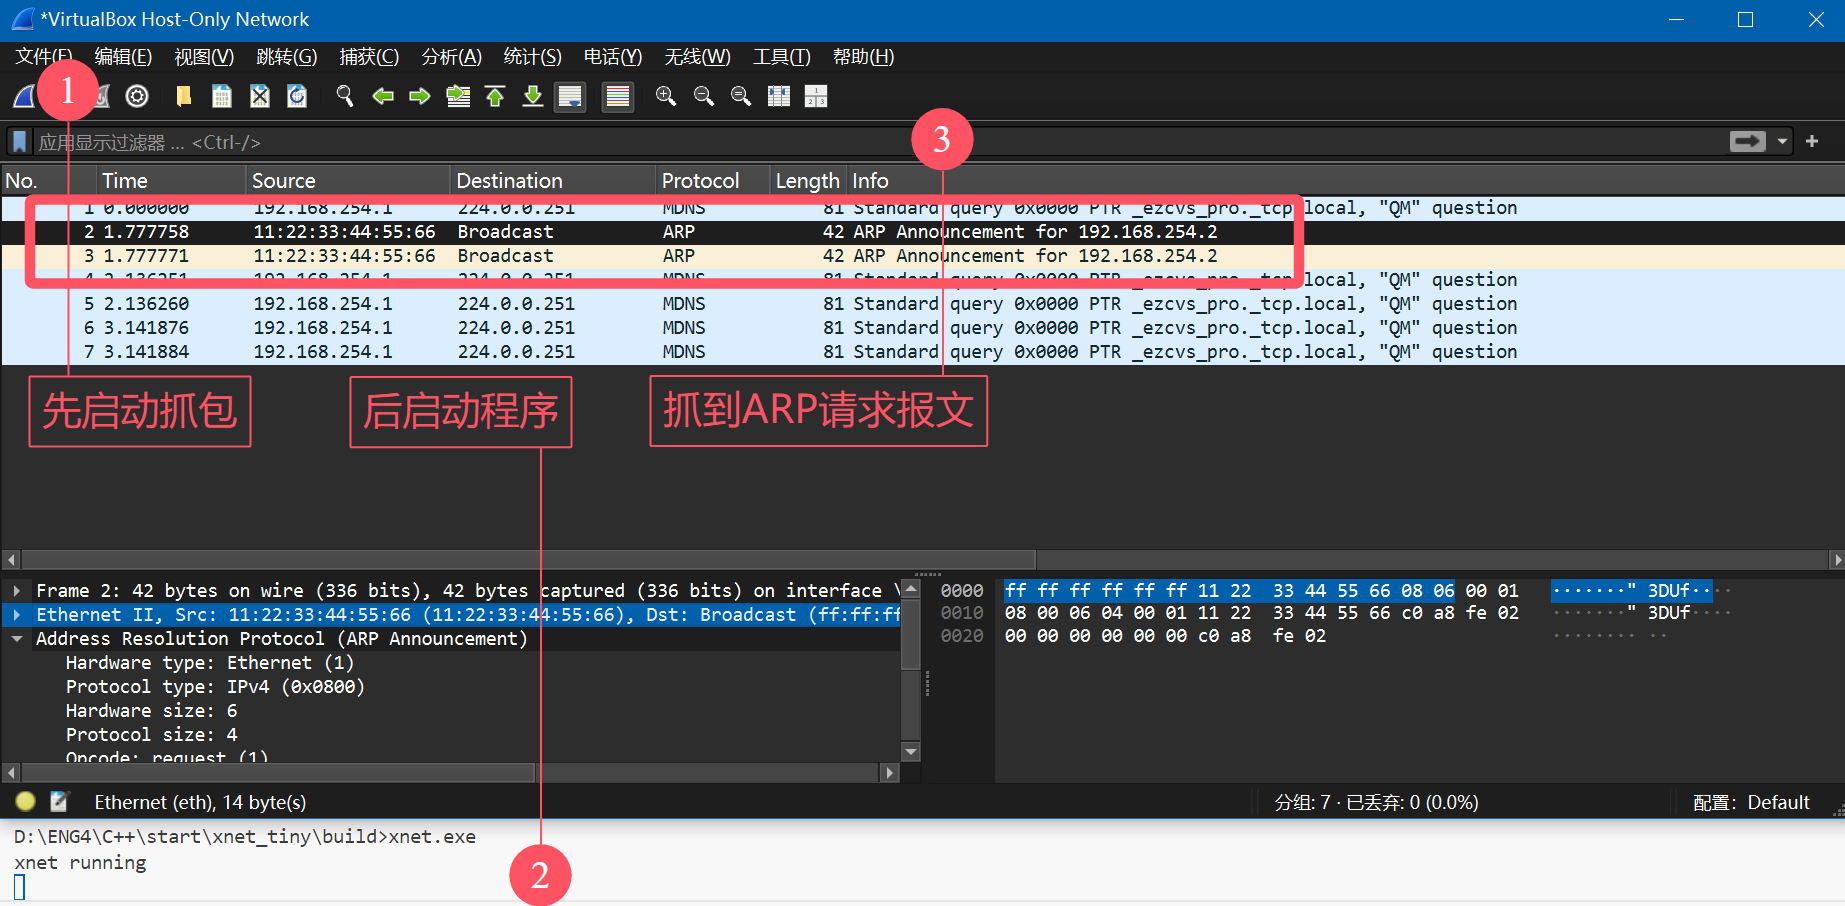
Task: Click the reload capture file icon
Action: pyautogui.click(x=297, y=96)
